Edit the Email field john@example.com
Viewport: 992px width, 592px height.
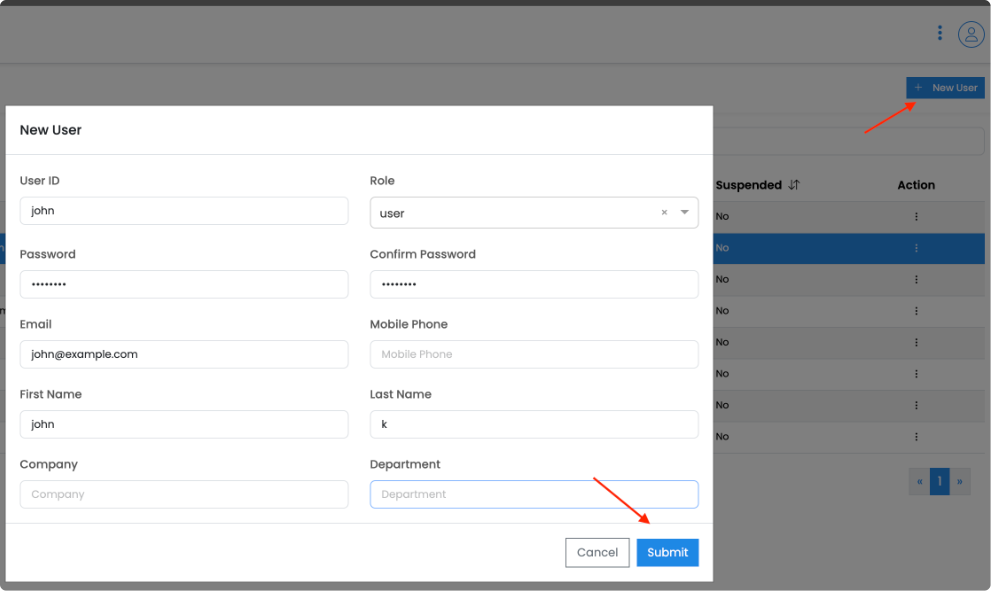click(x=184, y=354)
